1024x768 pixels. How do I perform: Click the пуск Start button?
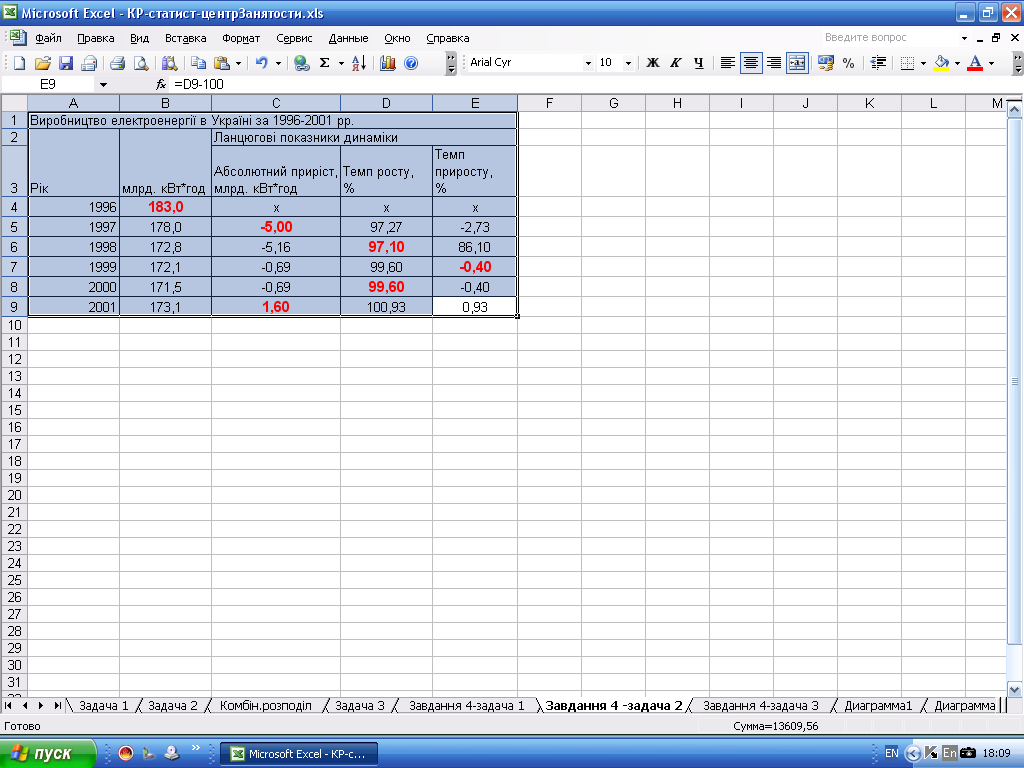pos(47,754)
